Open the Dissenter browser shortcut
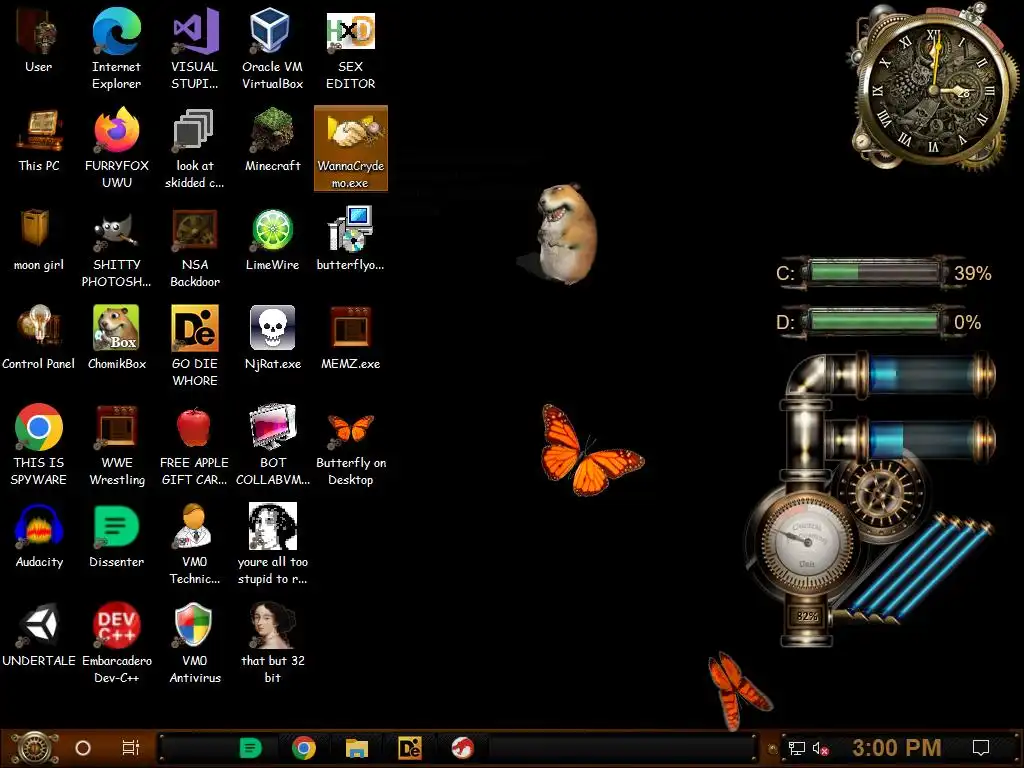The height and width of the screenshot is (768, 1024). tap(116, 537)
